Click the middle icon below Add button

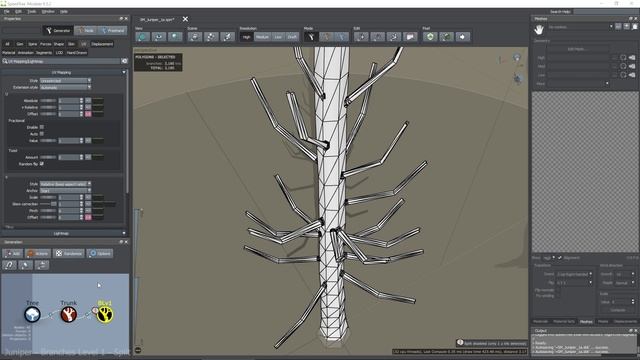point(25,265)
